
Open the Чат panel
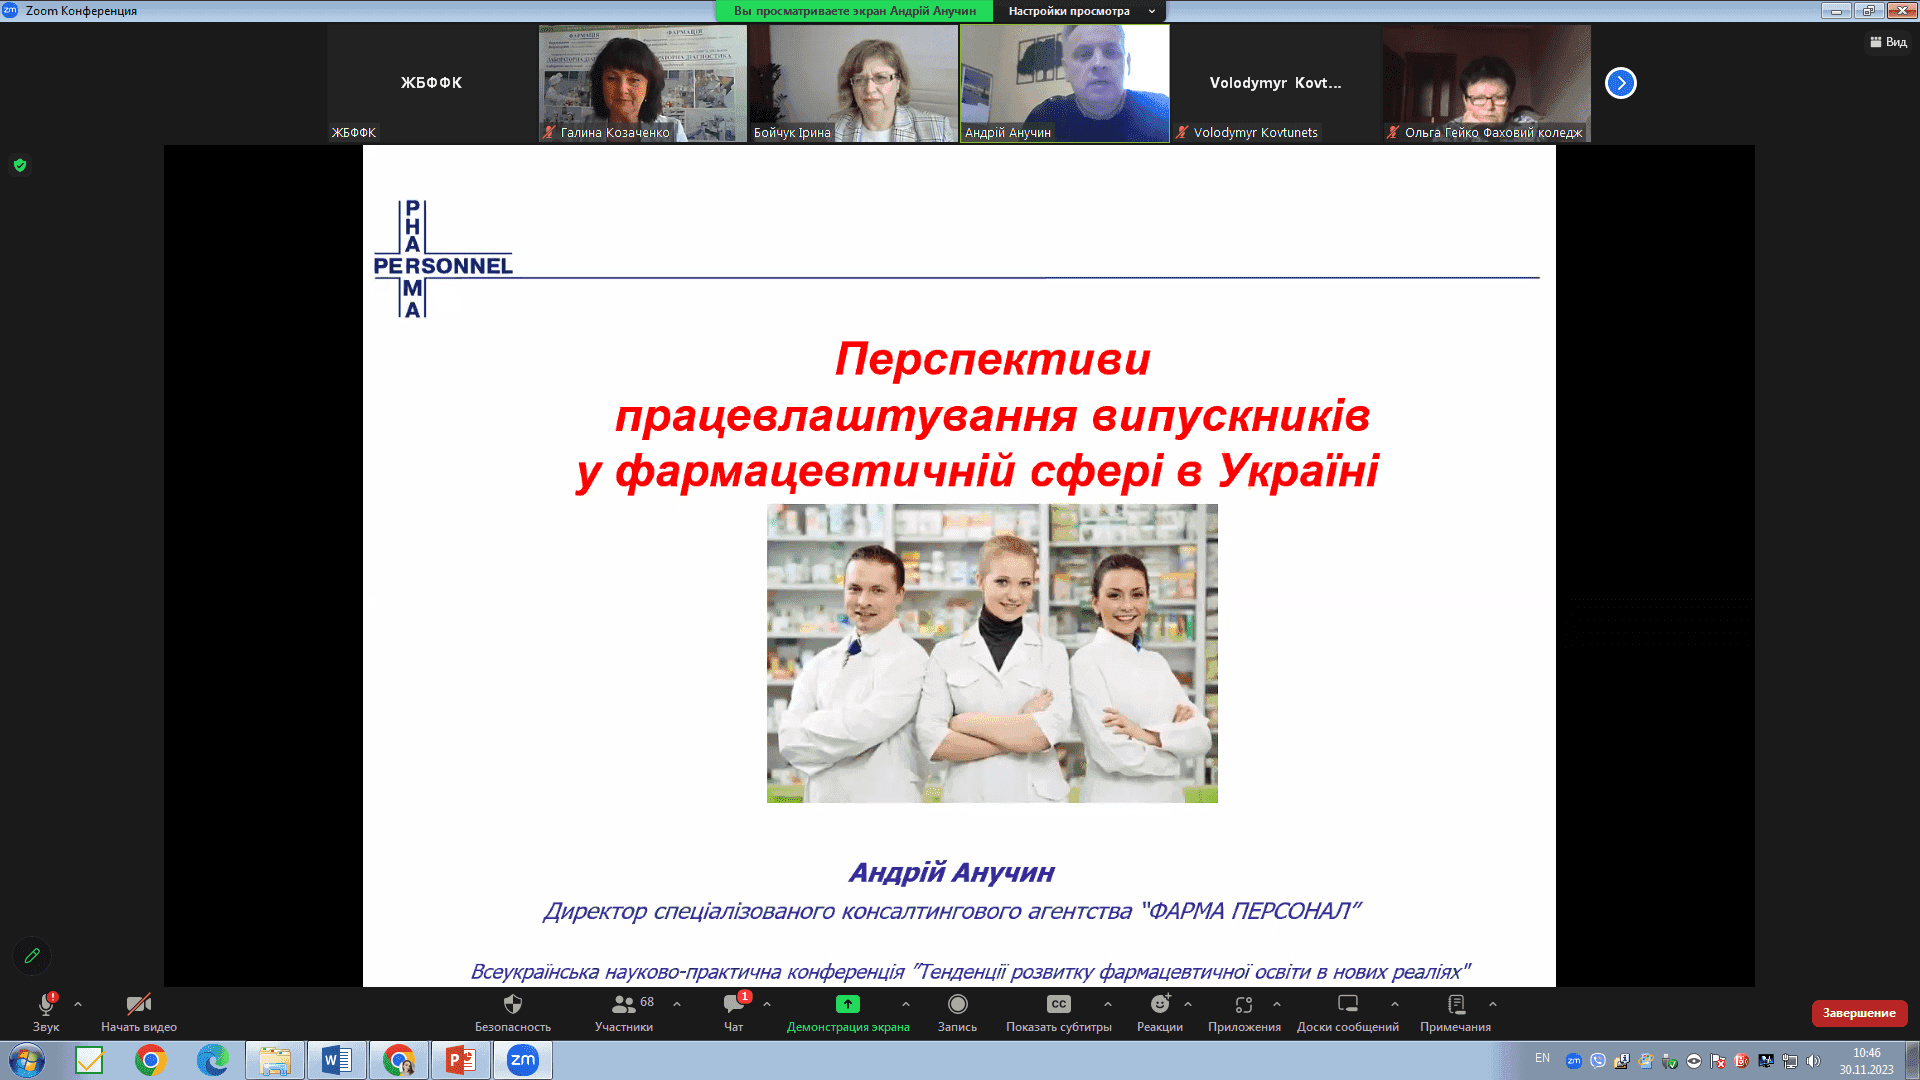(x=734, y=1012)
